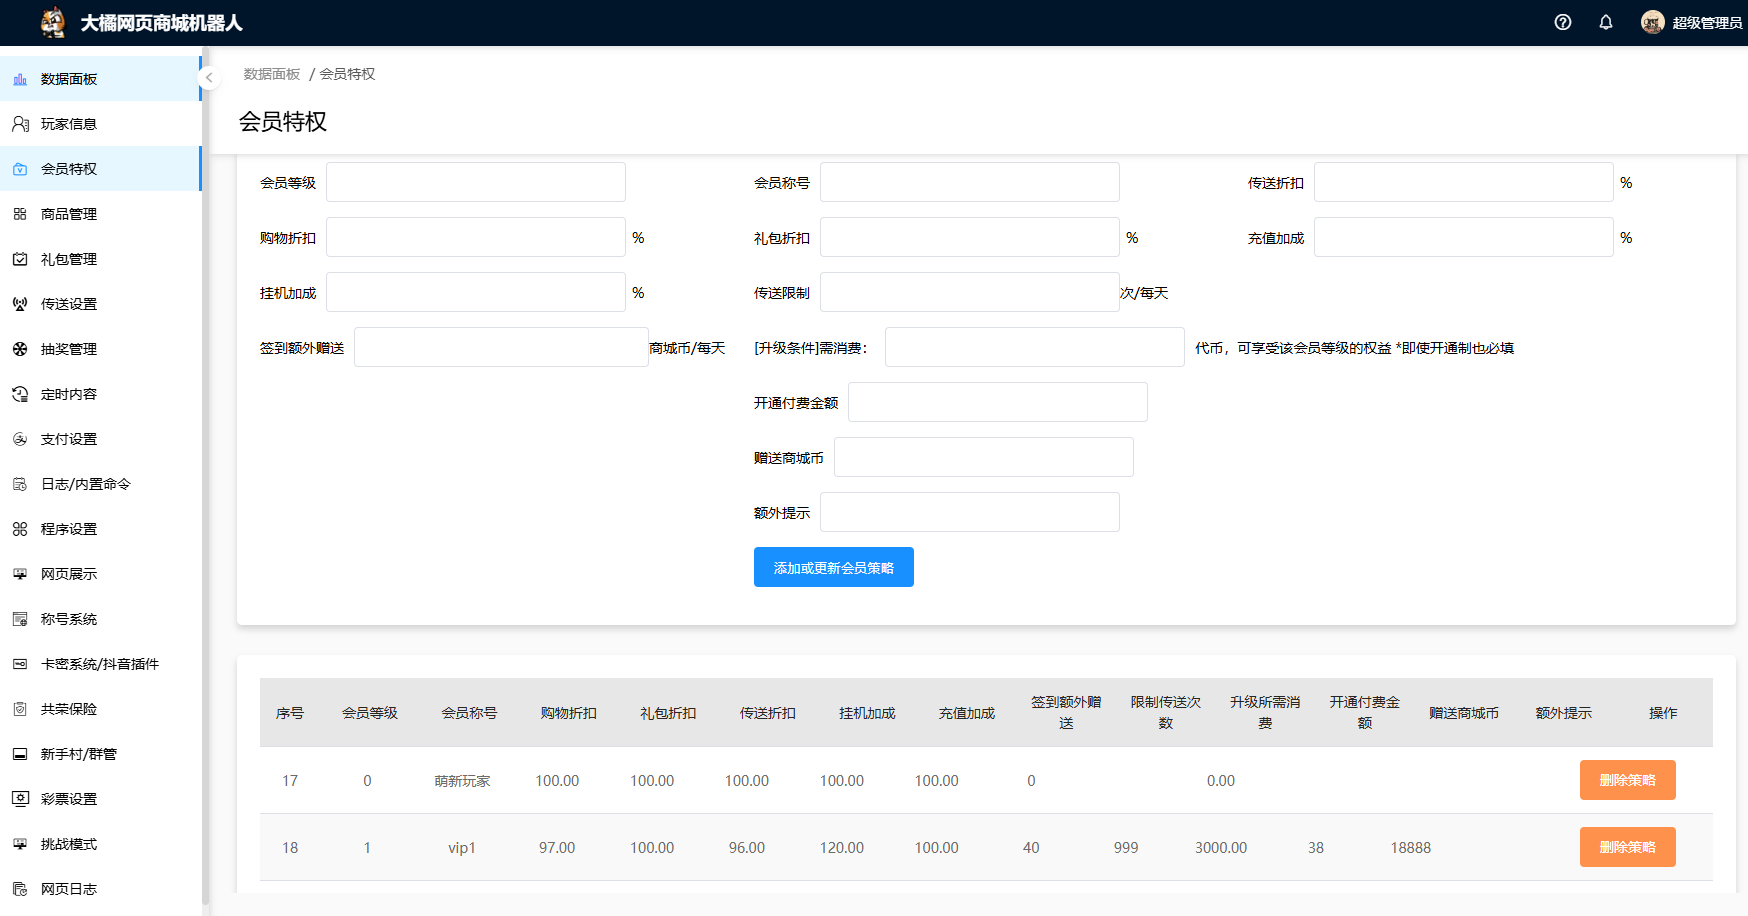Click the 传送设置 icon in sidebar

(x=20, y=304)
